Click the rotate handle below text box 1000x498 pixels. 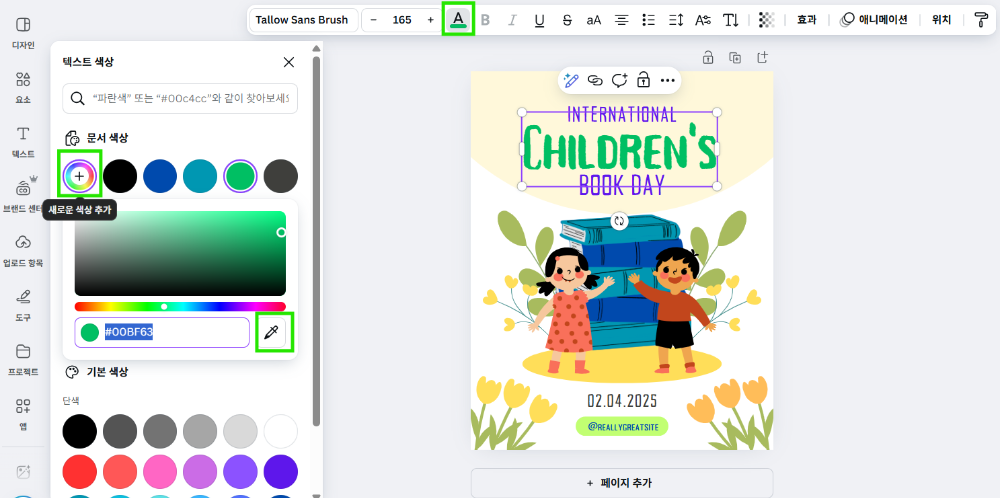pos(619,221)
